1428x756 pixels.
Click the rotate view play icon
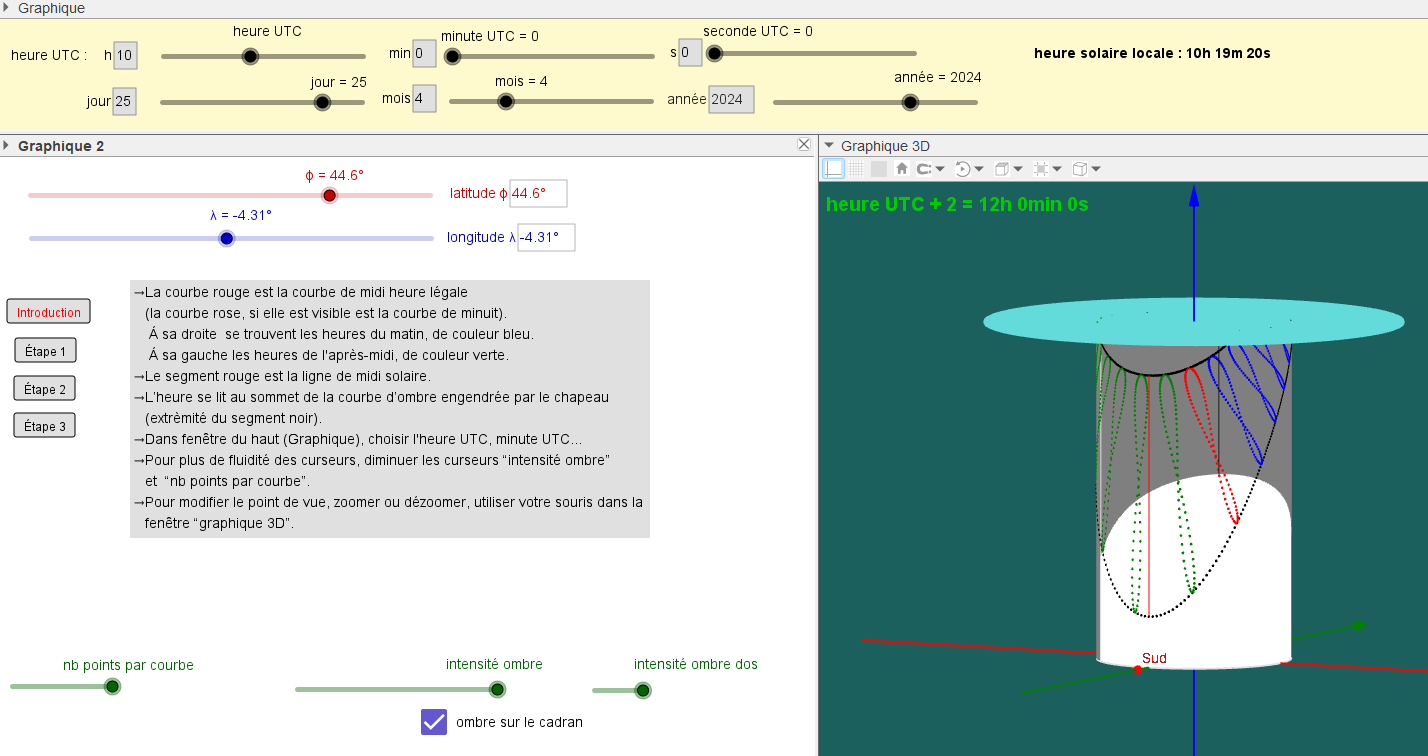(963, 169)
